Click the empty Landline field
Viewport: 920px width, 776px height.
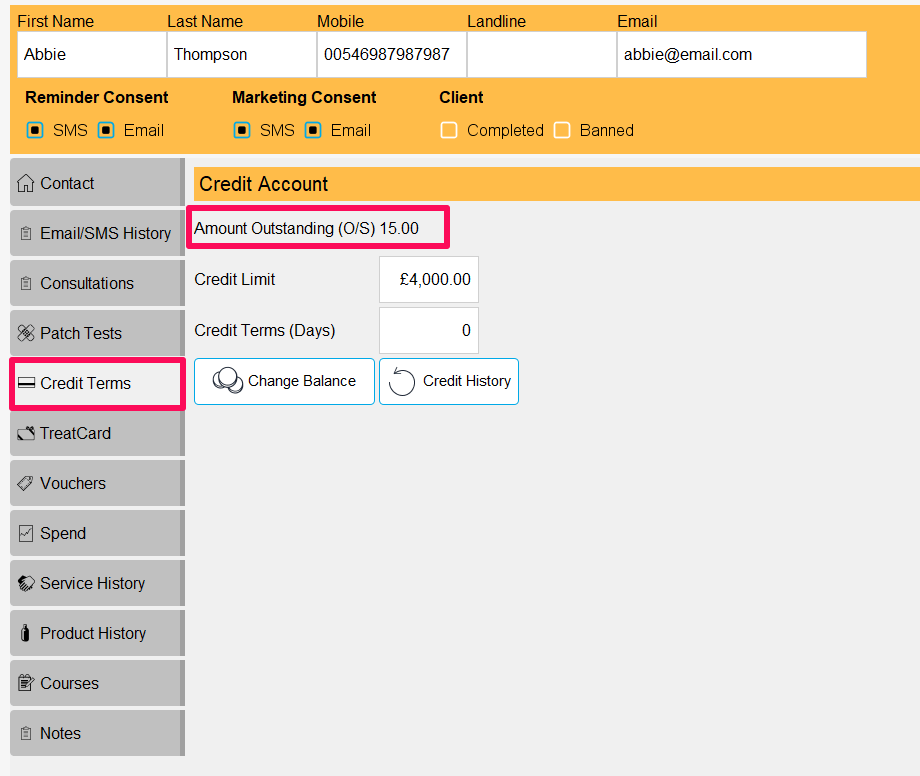[542, 55]
